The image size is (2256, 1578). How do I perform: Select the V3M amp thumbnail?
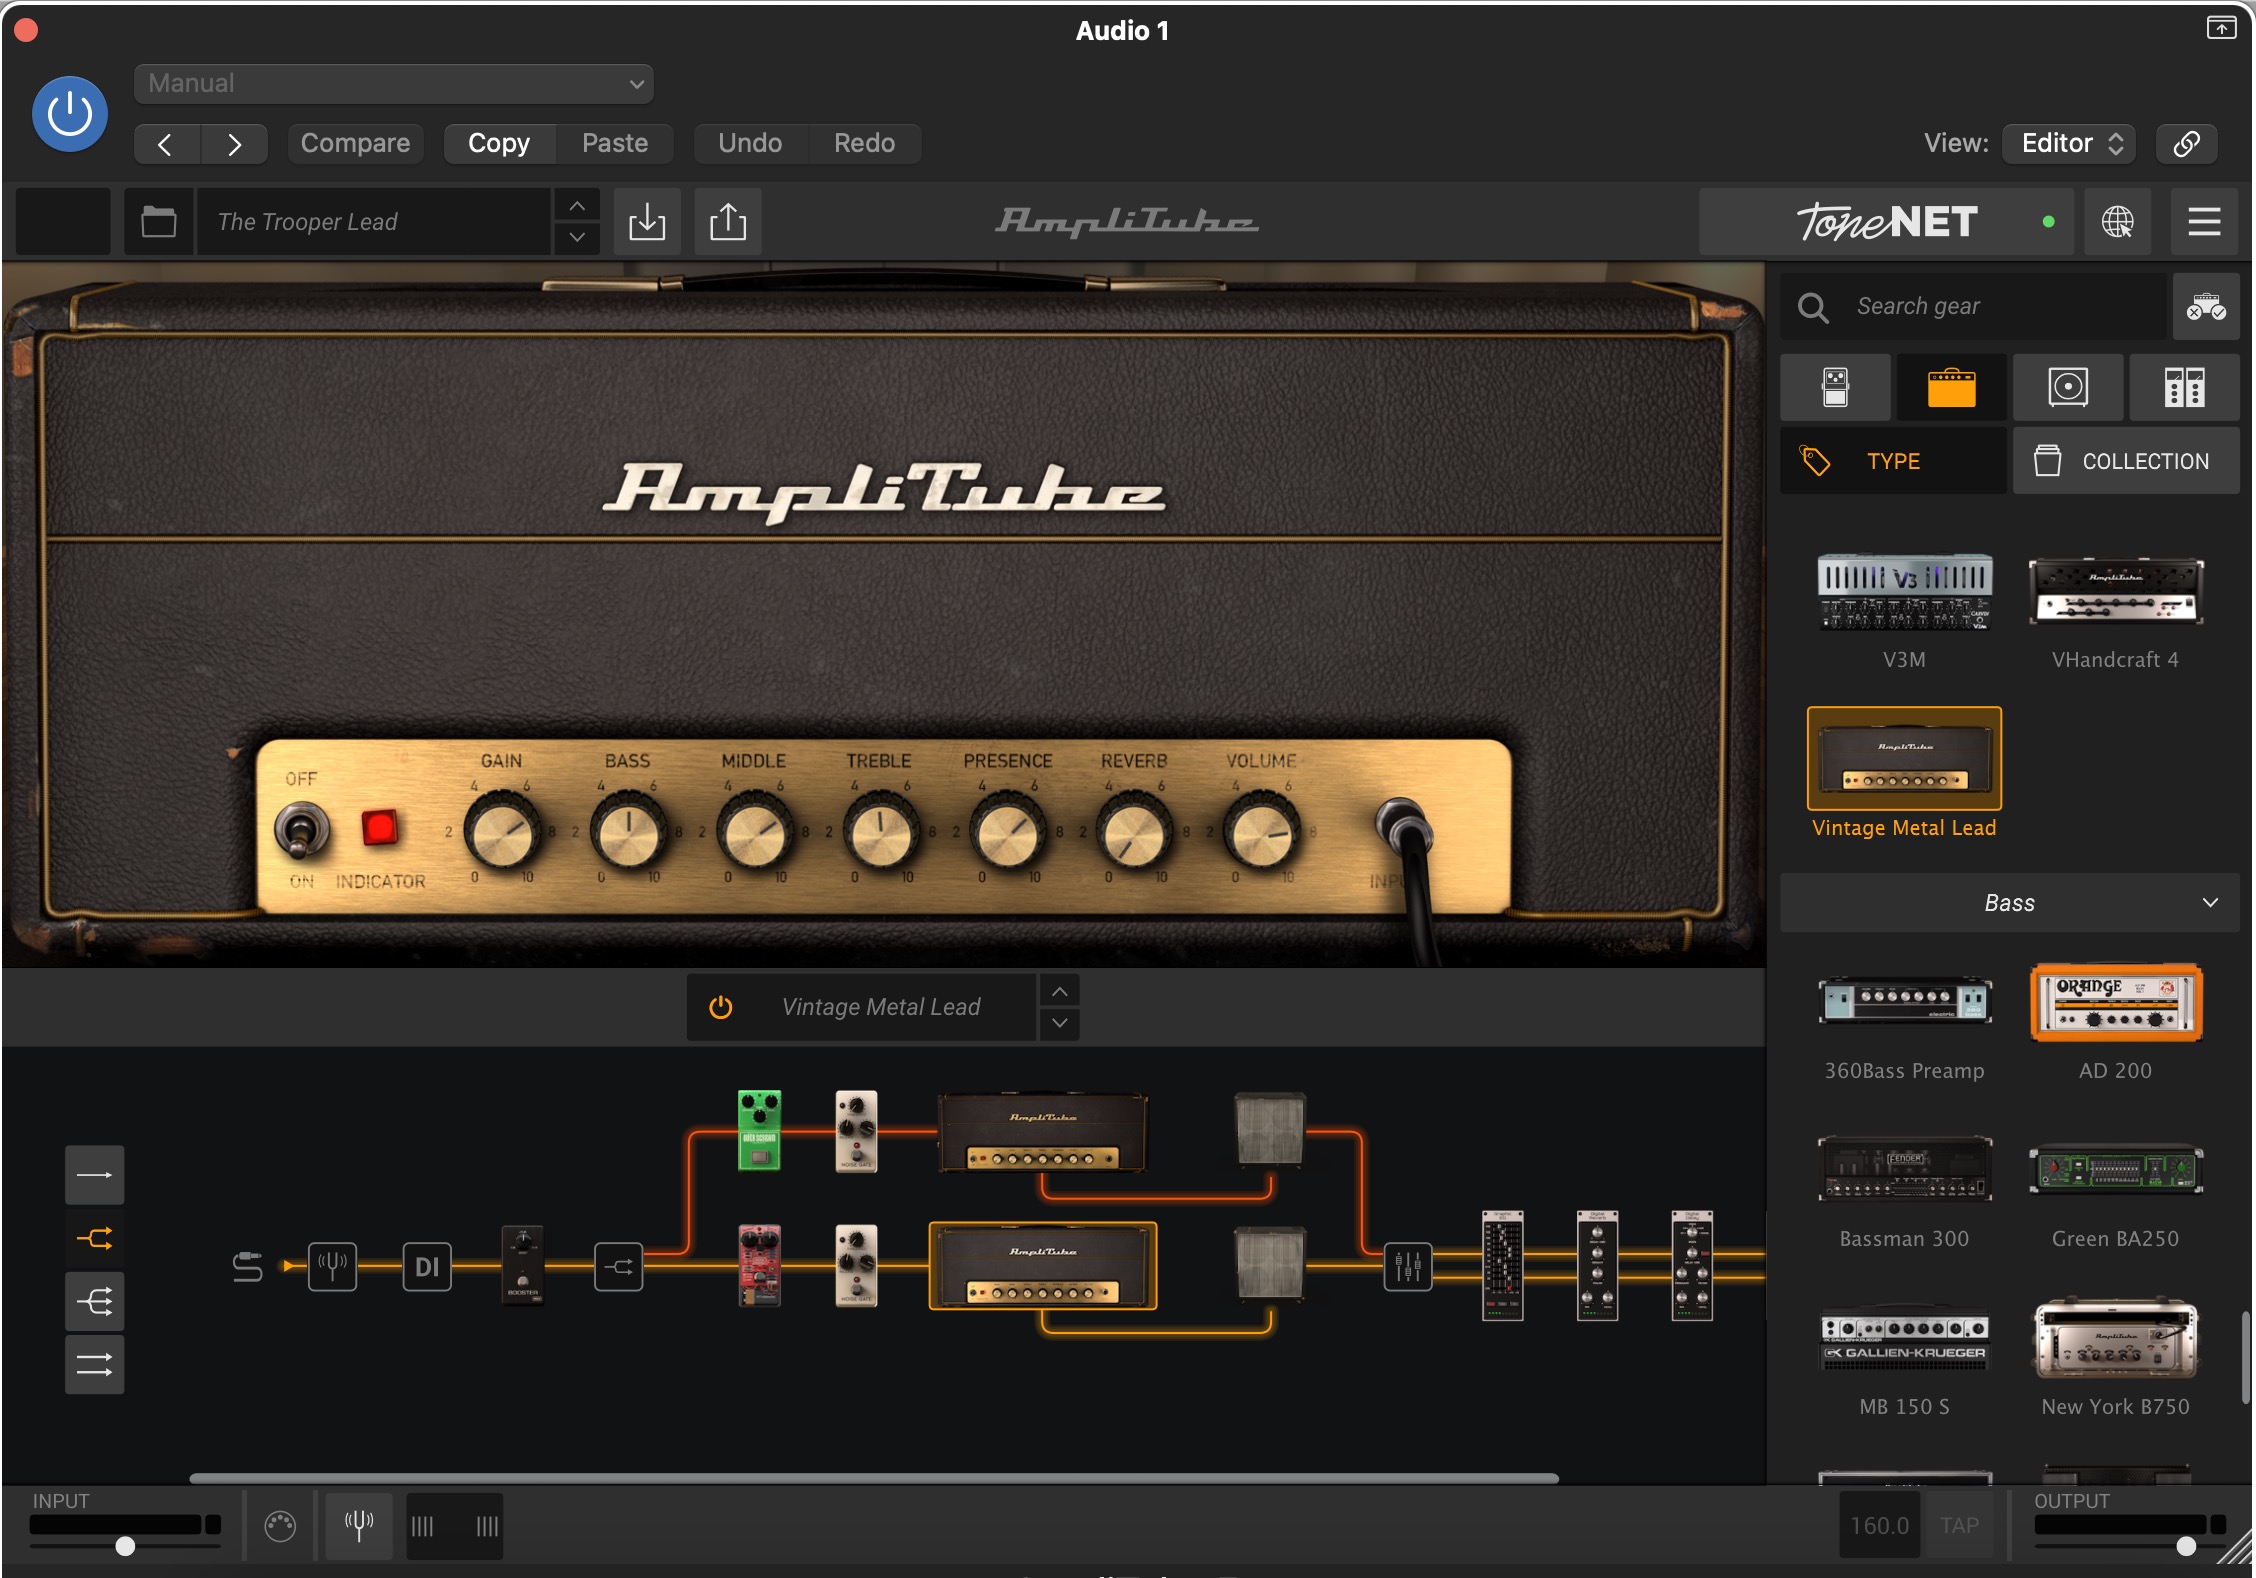1904,592
